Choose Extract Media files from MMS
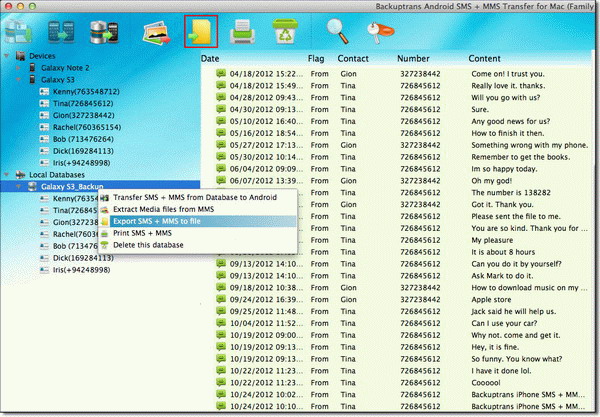This screenshot has height=417, width=600. pos(197,209)
